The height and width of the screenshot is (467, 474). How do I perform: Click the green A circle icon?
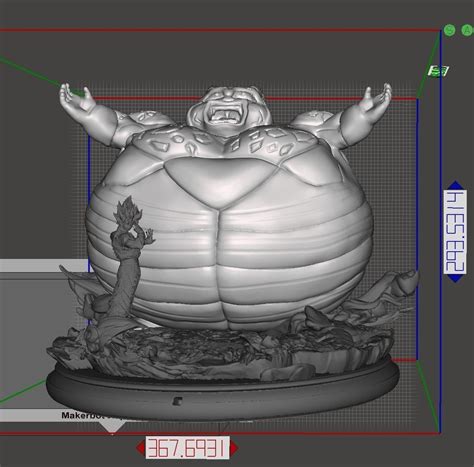point(467,30)
